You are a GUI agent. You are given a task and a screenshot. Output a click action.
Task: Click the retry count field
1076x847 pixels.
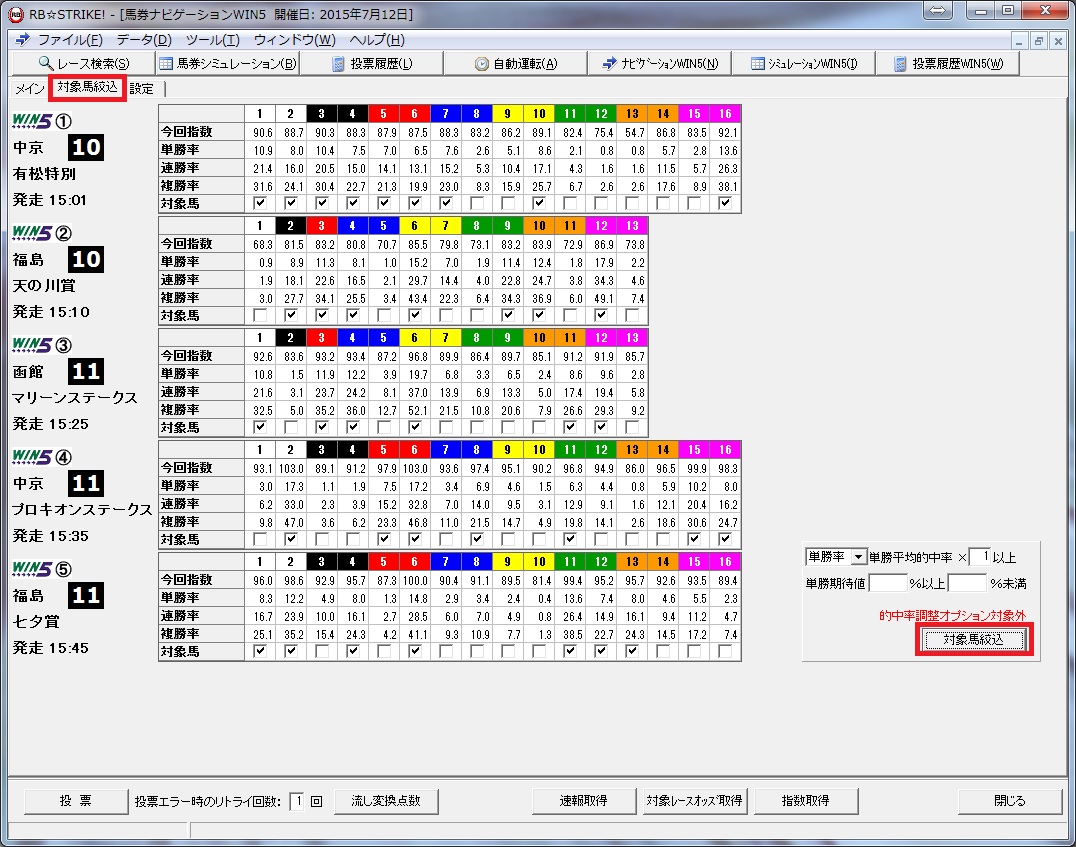pyautogui.click(x=297, y=801)
